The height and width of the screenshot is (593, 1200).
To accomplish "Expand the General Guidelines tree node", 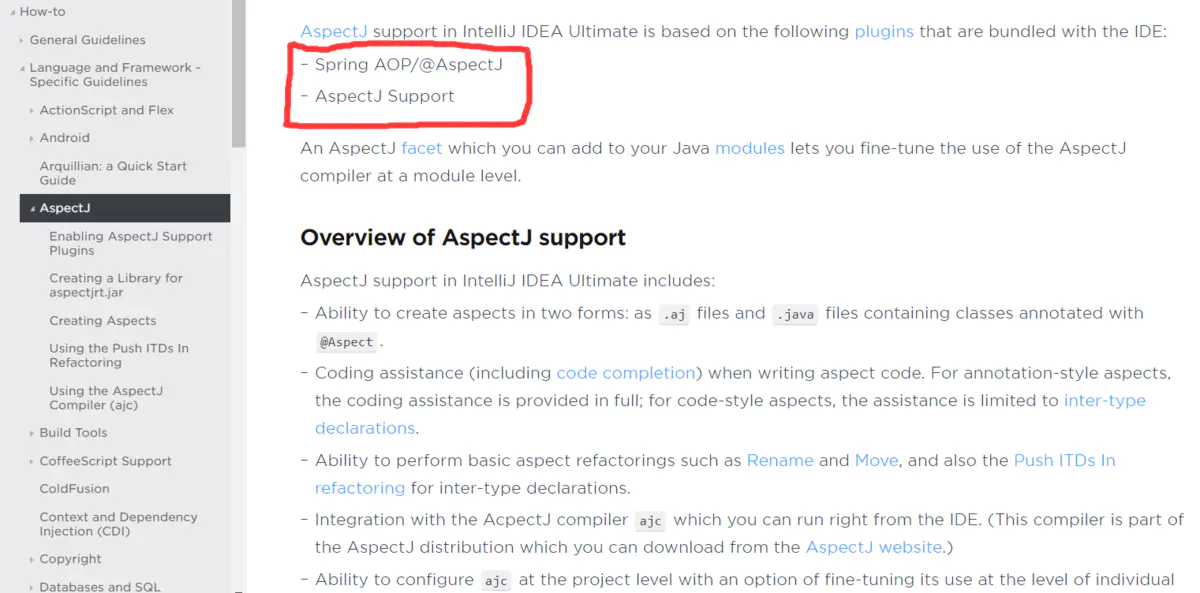I will tap(22, 40).
